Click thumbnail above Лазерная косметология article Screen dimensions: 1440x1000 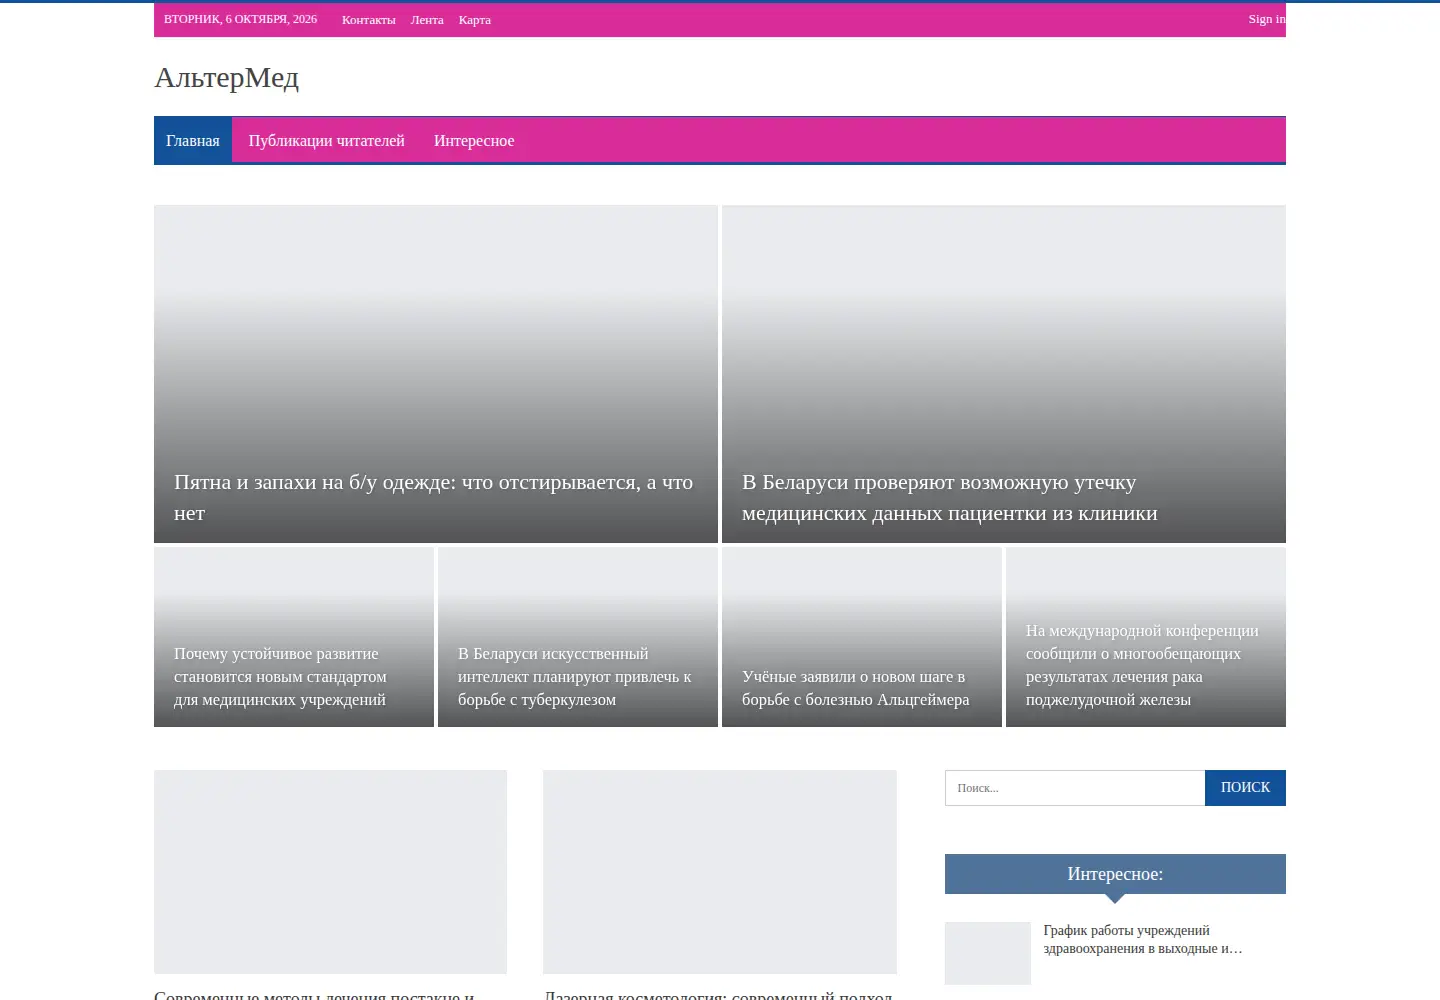720,872
